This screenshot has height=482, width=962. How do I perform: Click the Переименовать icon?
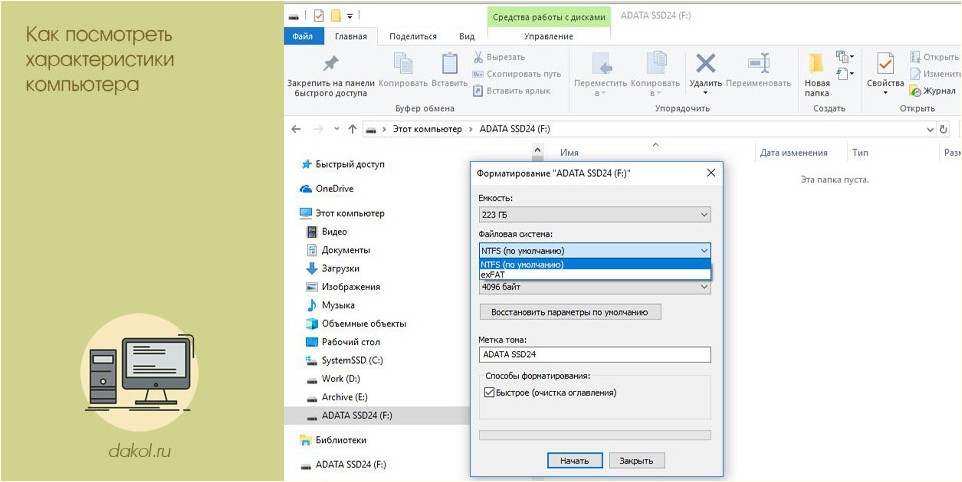[758, 63]
